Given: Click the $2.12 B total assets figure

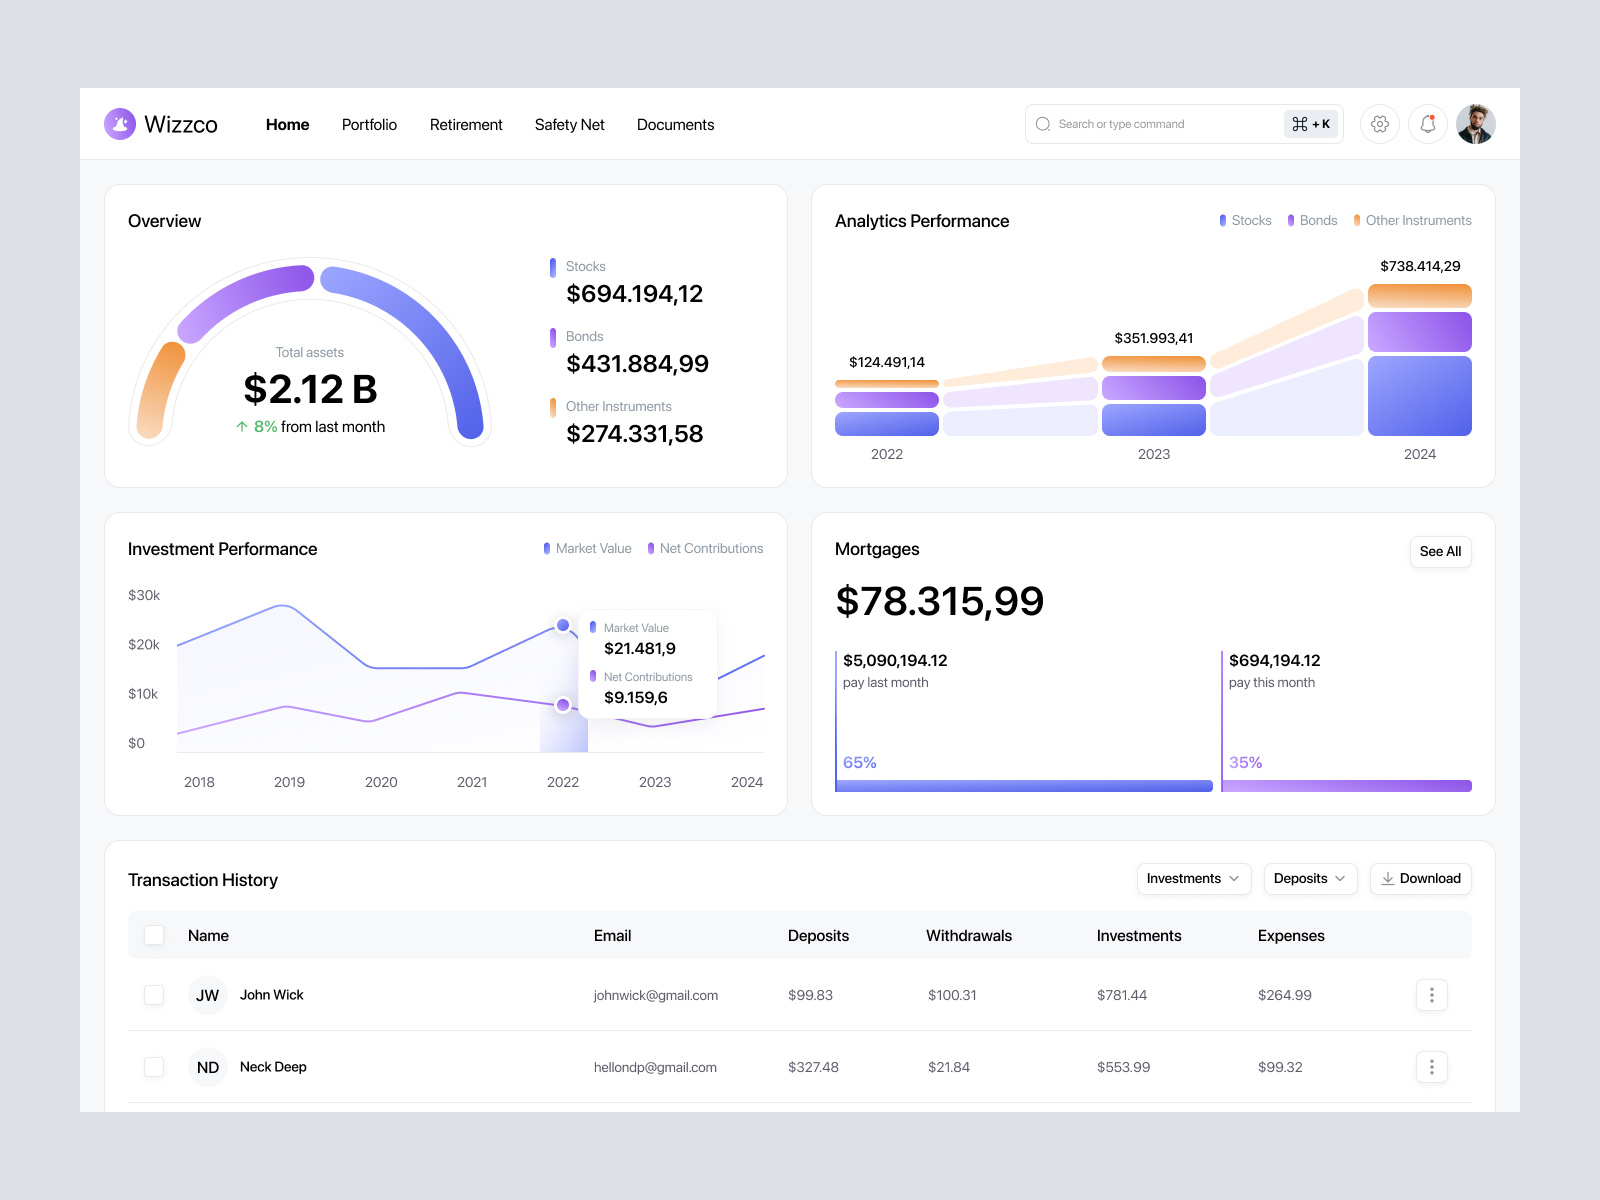Looking at the screenshot, I should click(310, 389).
